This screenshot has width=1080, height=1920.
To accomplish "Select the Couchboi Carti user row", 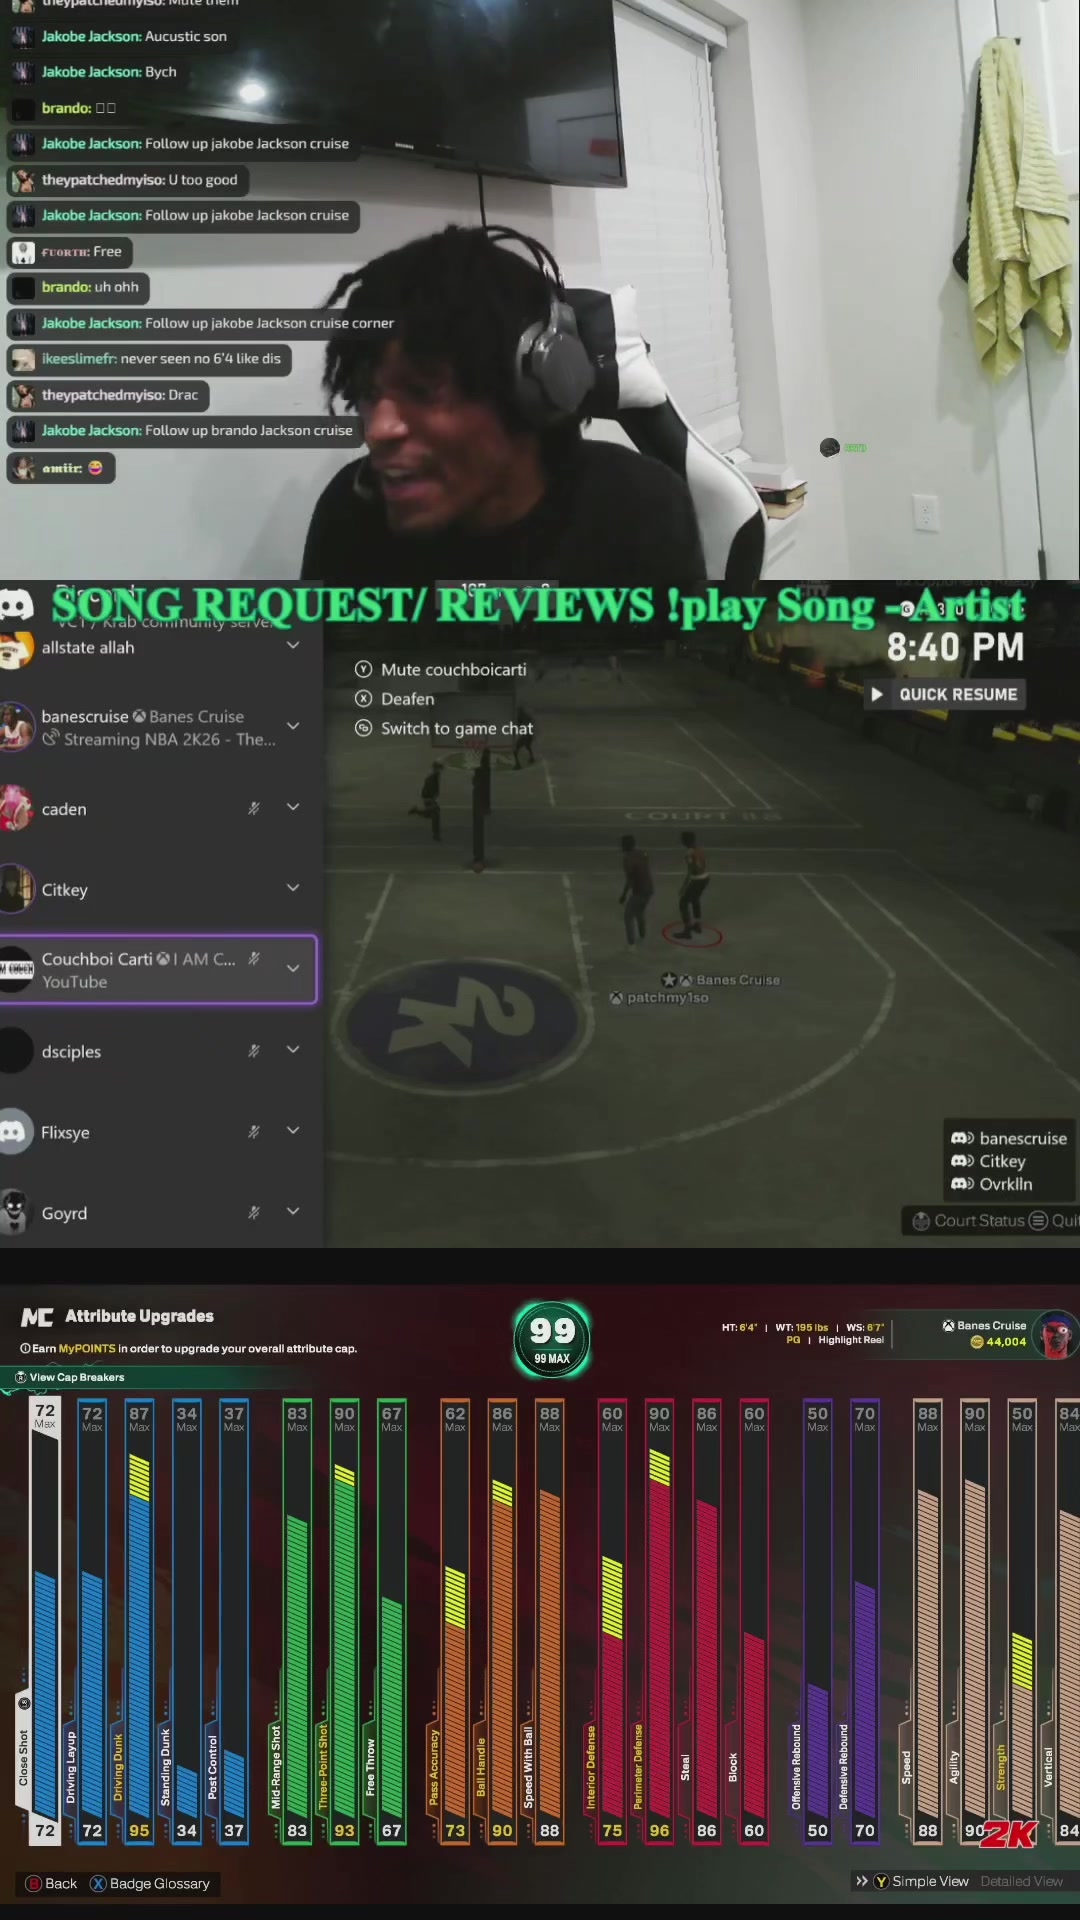I will click(158, 969).
